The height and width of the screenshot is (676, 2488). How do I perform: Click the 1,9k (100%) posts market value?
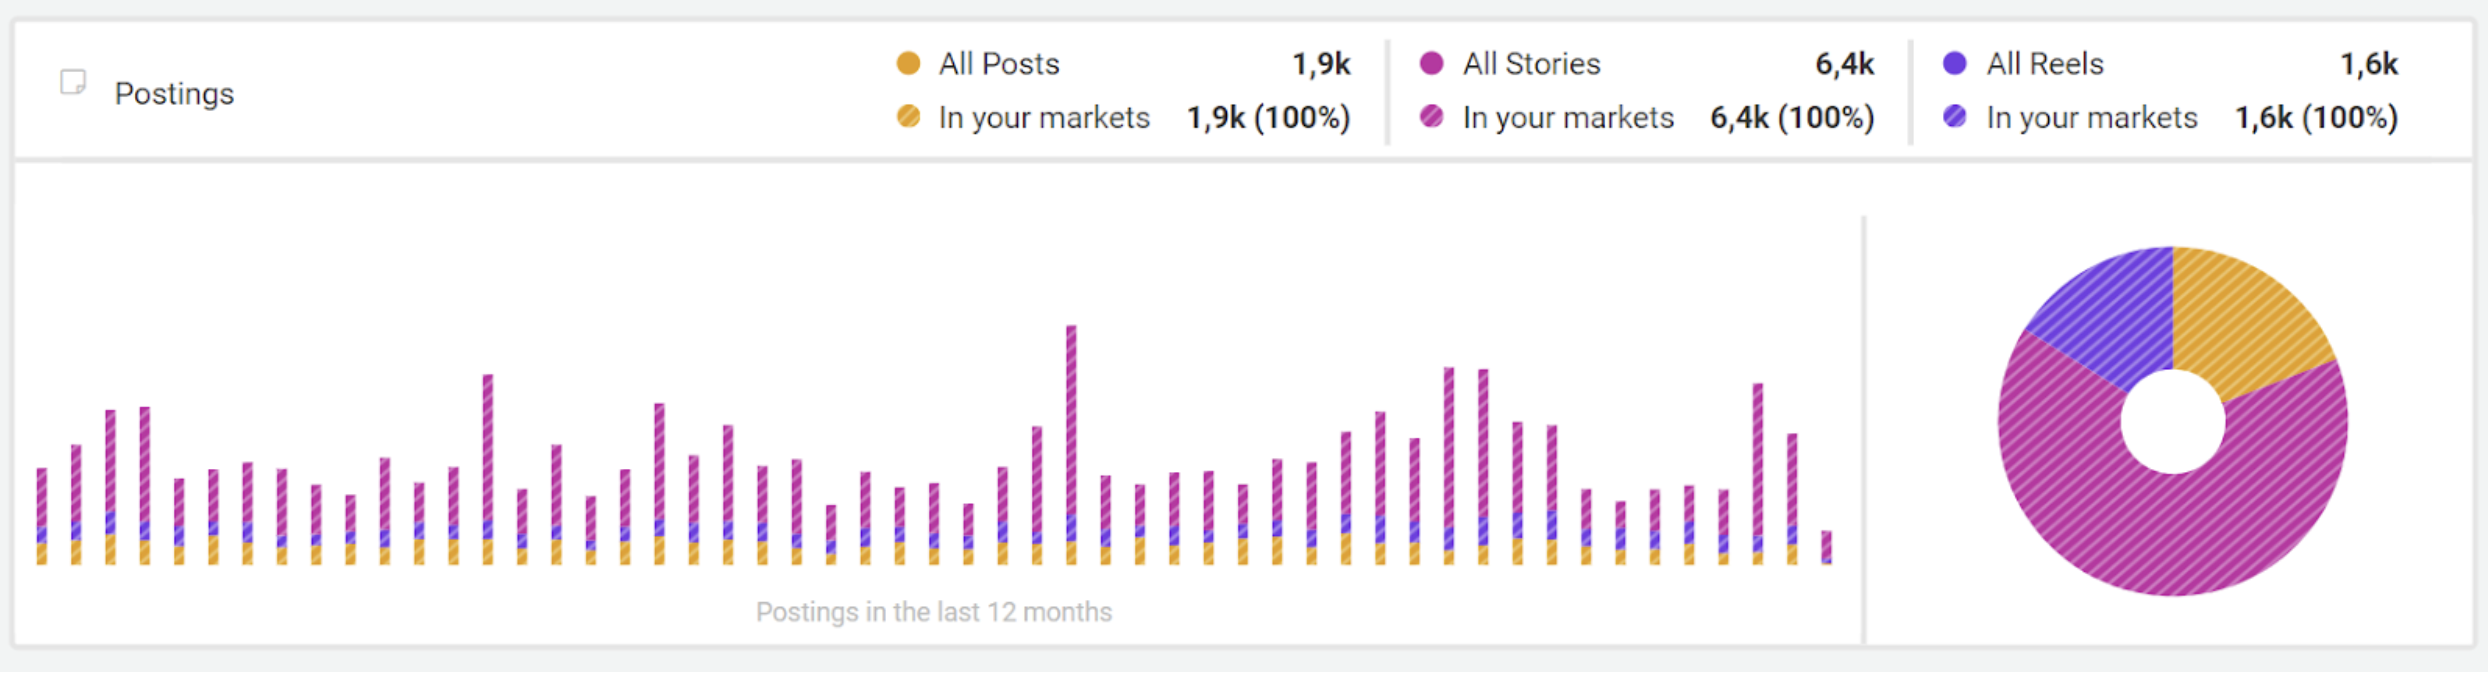tap(1268, 118)
